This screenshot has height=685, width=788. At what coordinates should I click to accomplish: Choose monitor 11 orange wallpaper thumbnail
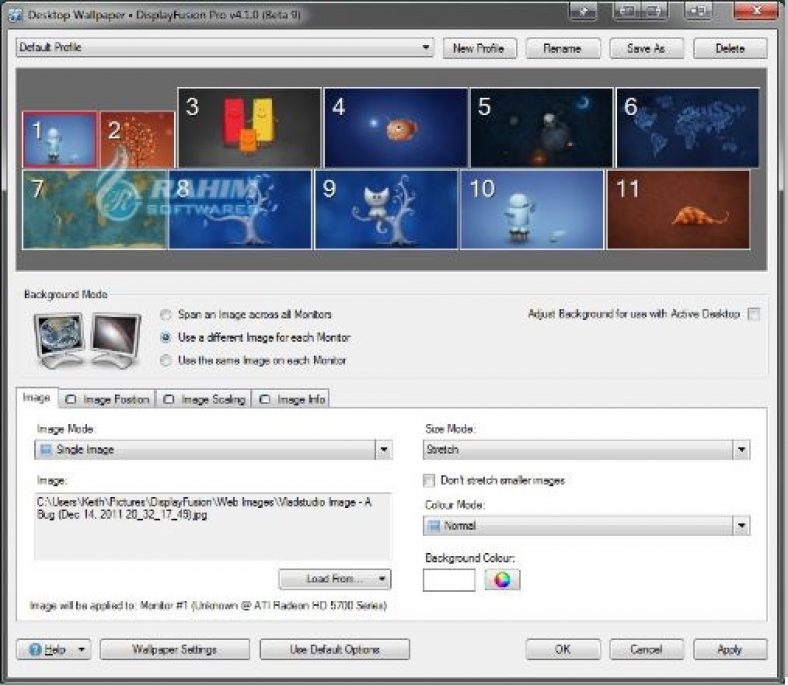(678, 209)
